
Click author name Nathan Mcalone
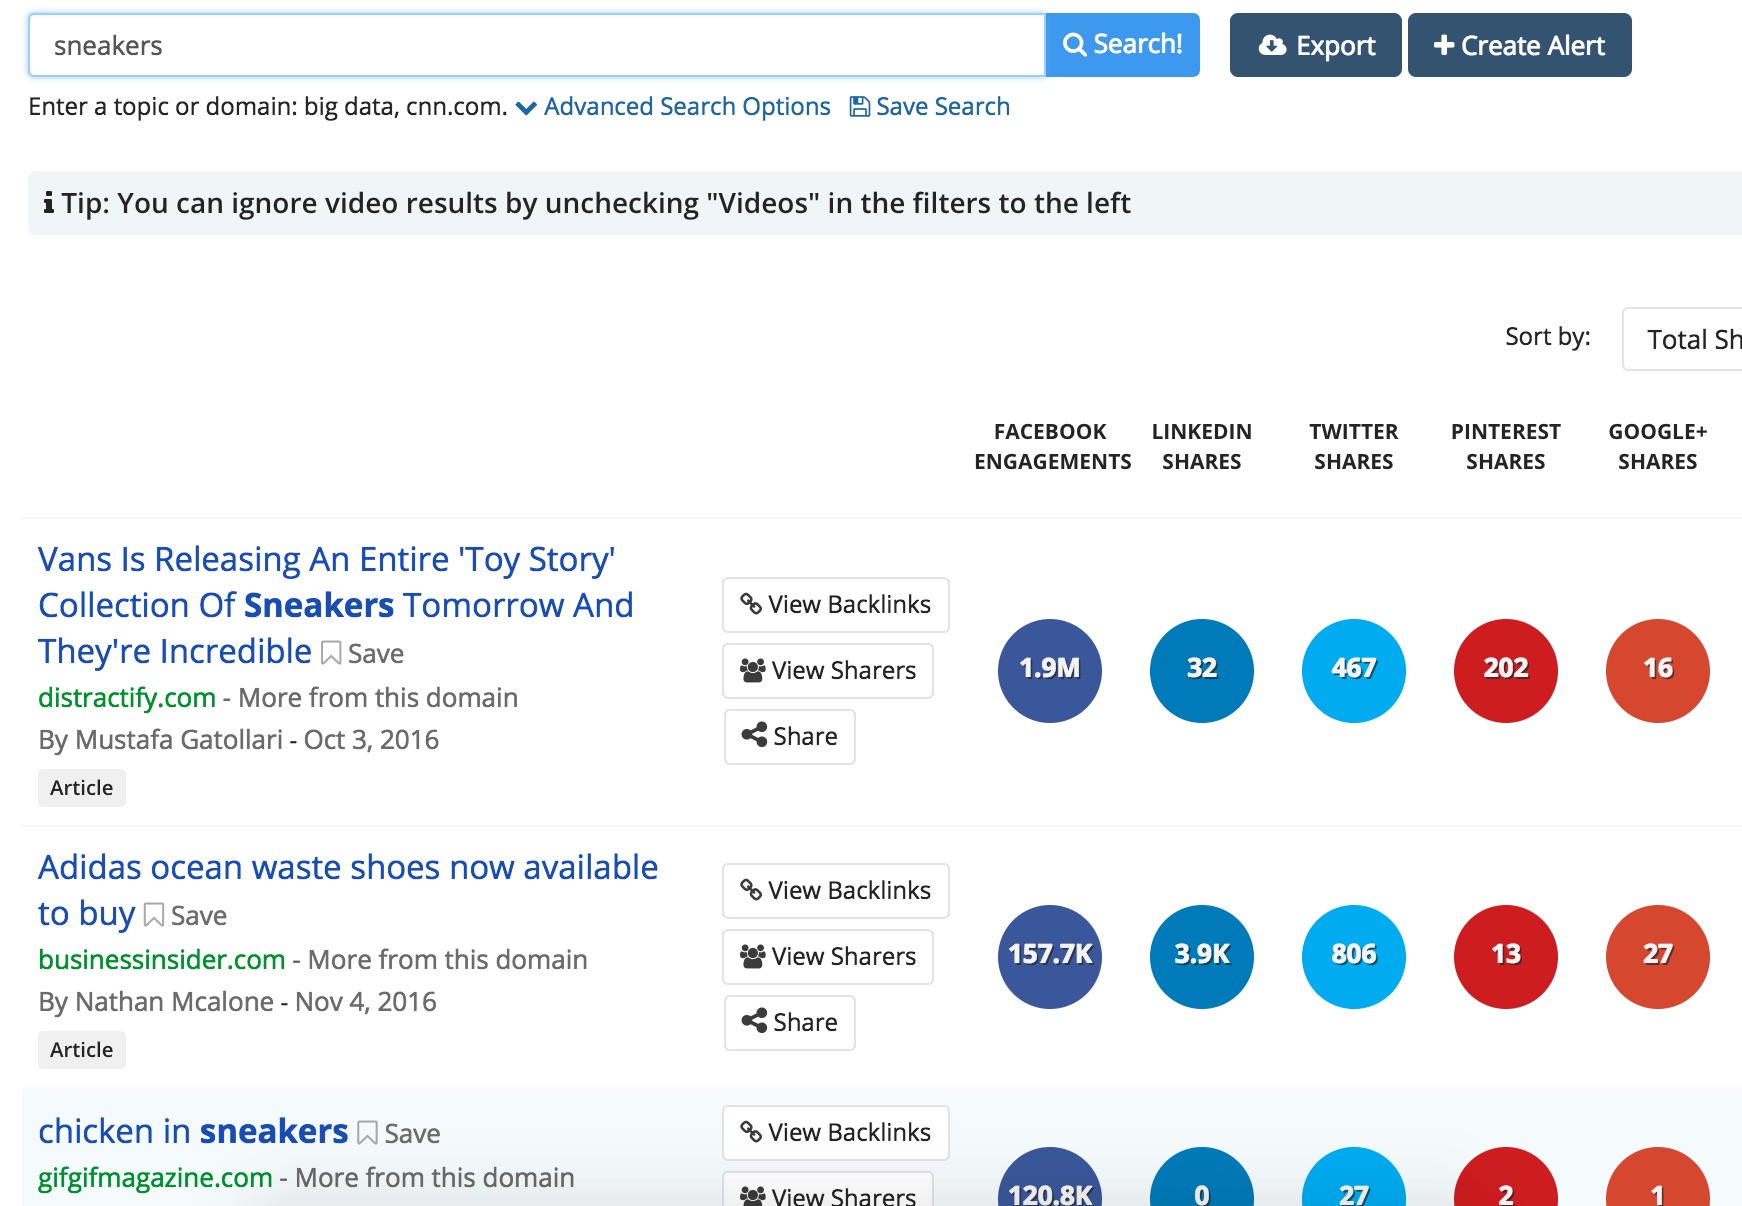[174, 1002]
